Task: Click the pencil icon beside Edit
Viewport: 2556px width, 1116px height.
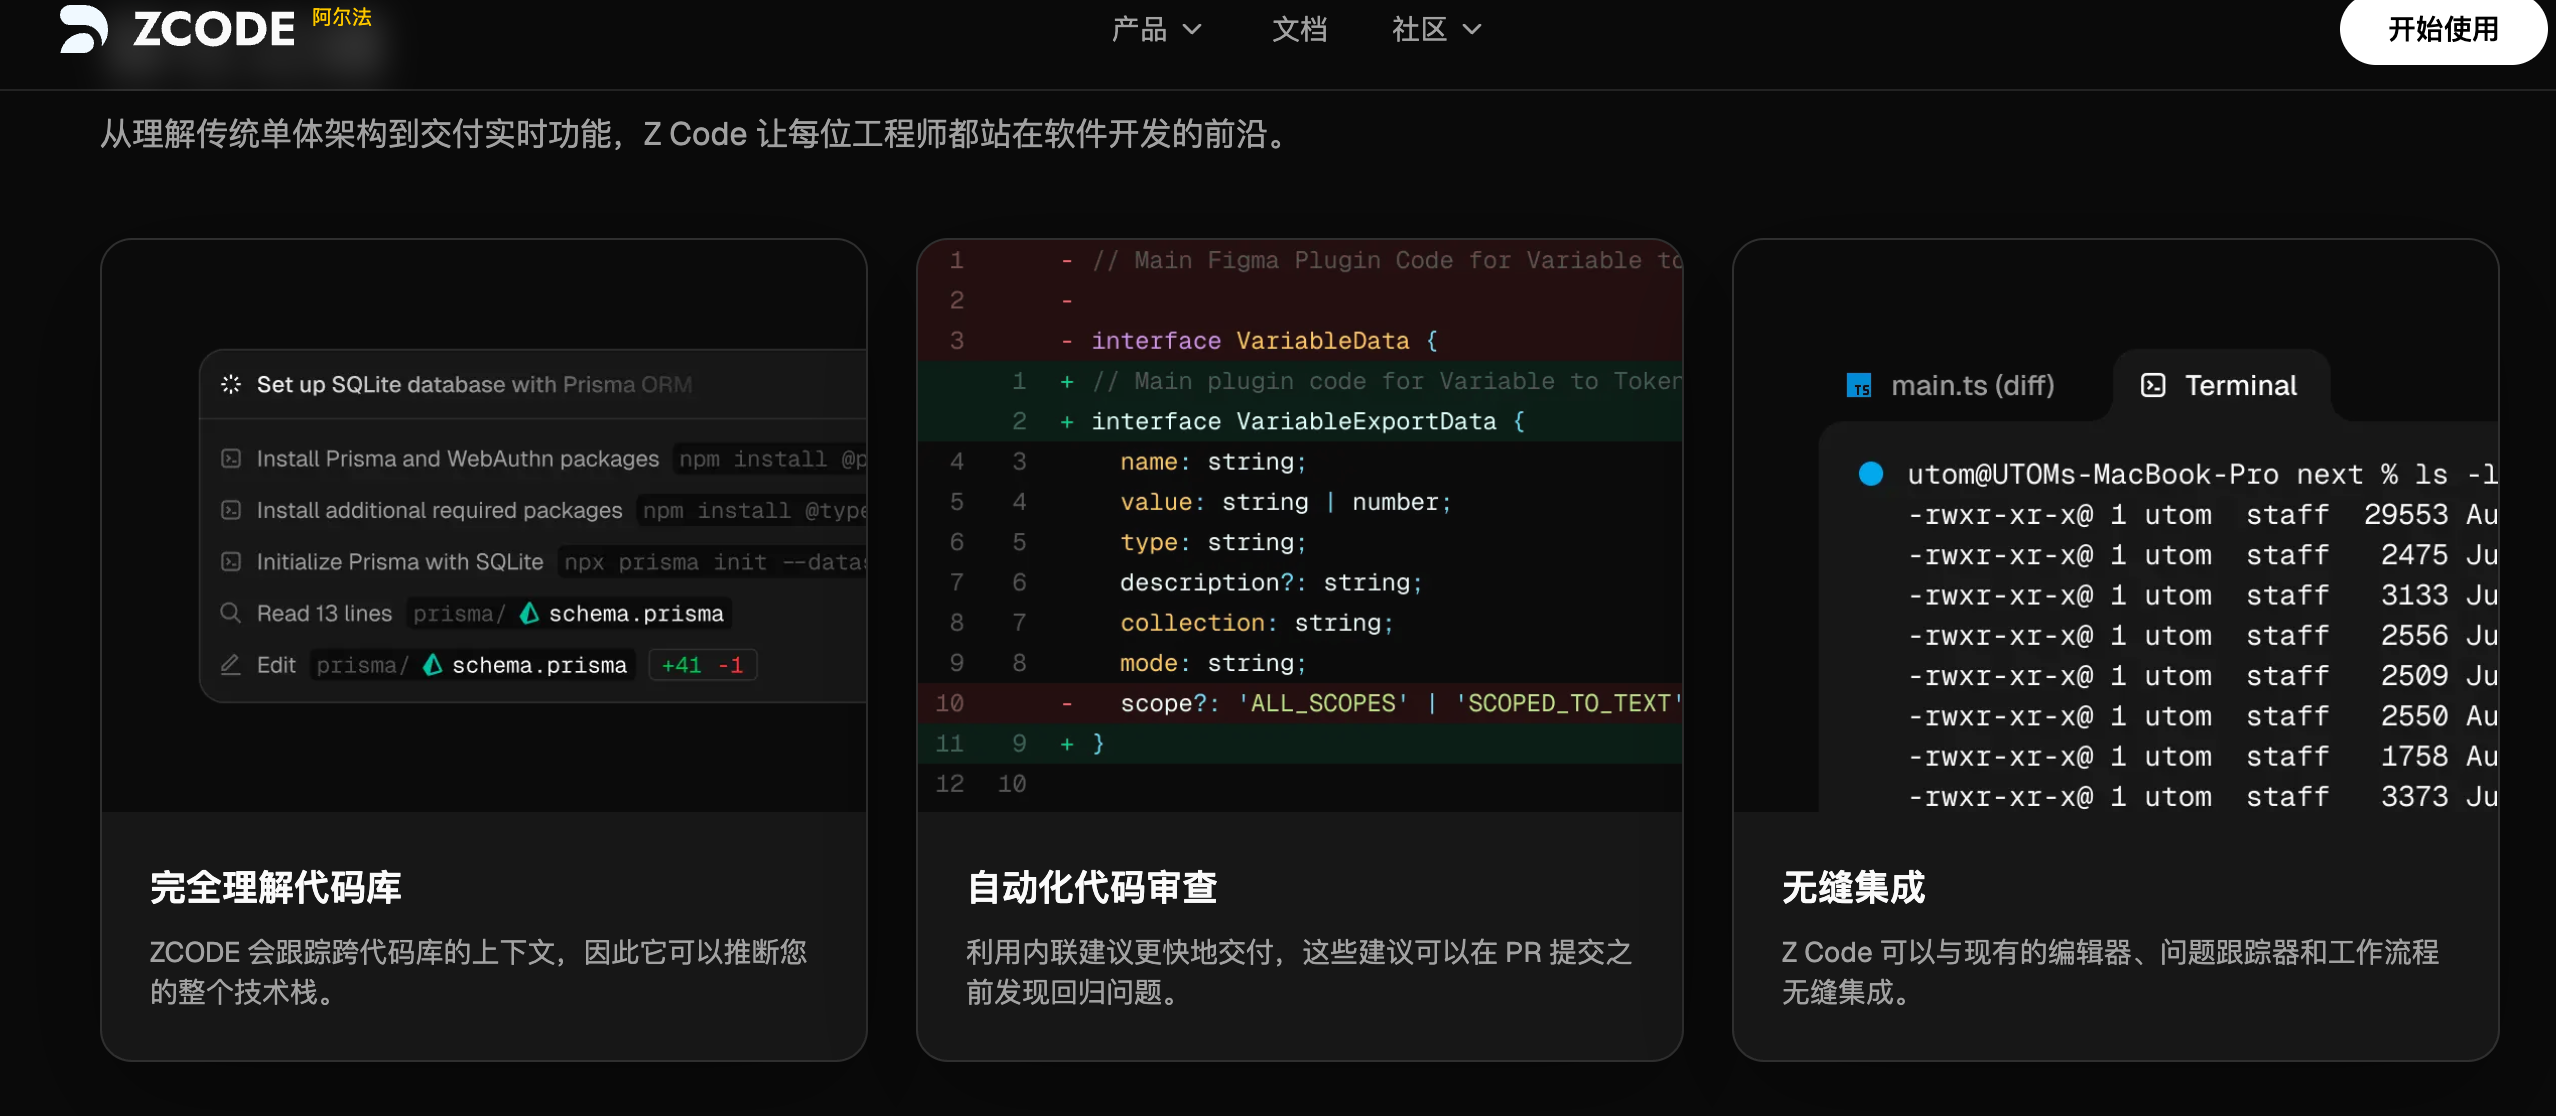Action: [231, 664]
